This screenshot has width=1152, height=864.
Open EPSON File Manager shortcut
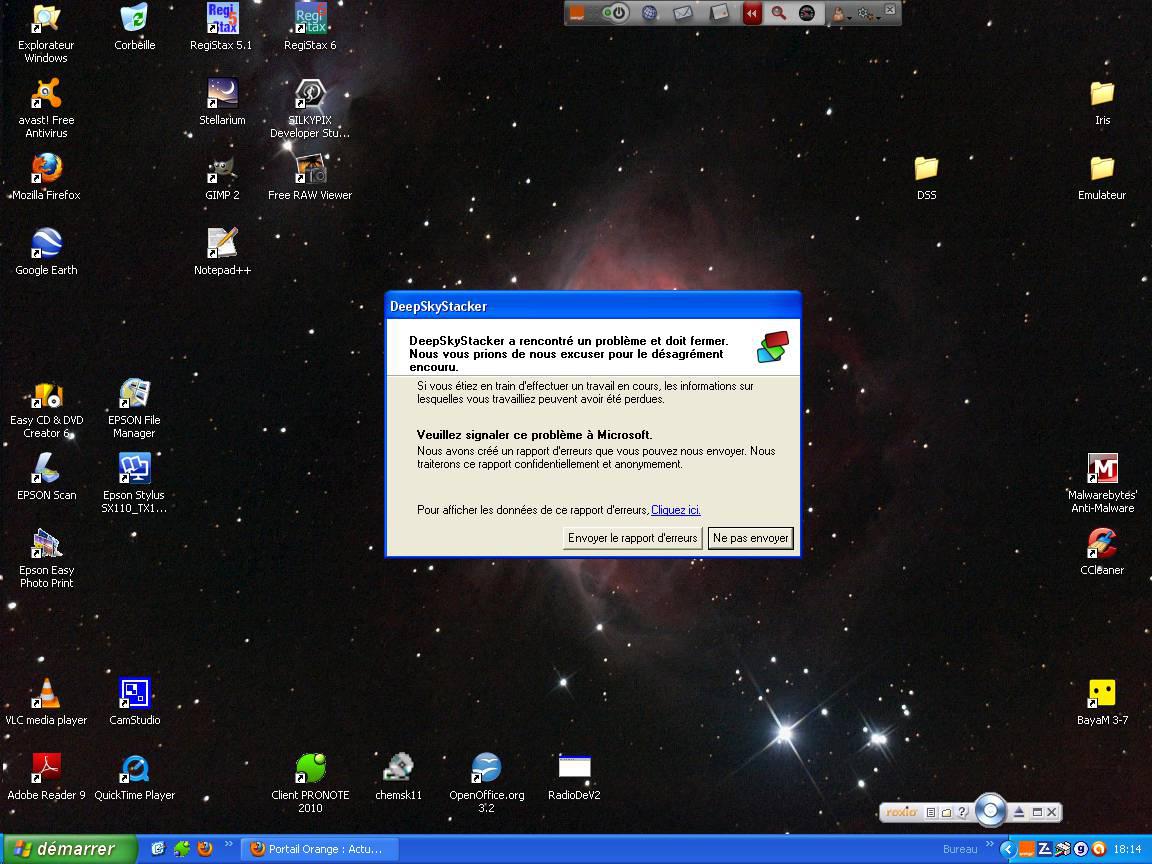[134, 408]
